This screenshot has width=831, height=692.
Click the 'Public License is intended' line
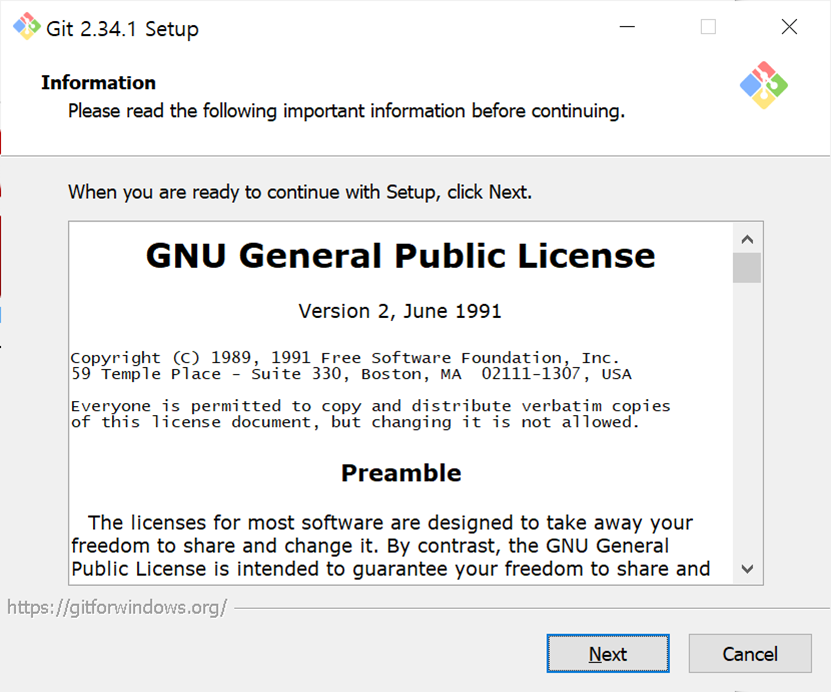tap(391, 569)
